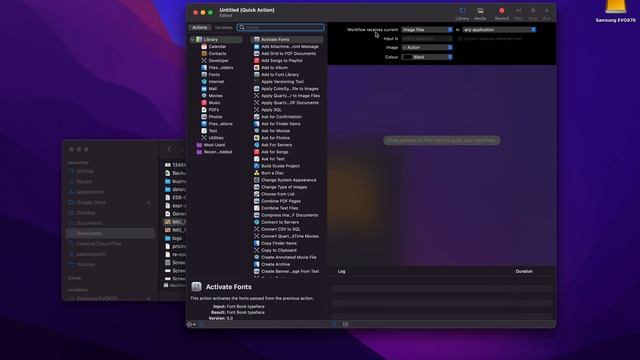Select the Text category
This screenshot has width=640, height=360.
209,131
